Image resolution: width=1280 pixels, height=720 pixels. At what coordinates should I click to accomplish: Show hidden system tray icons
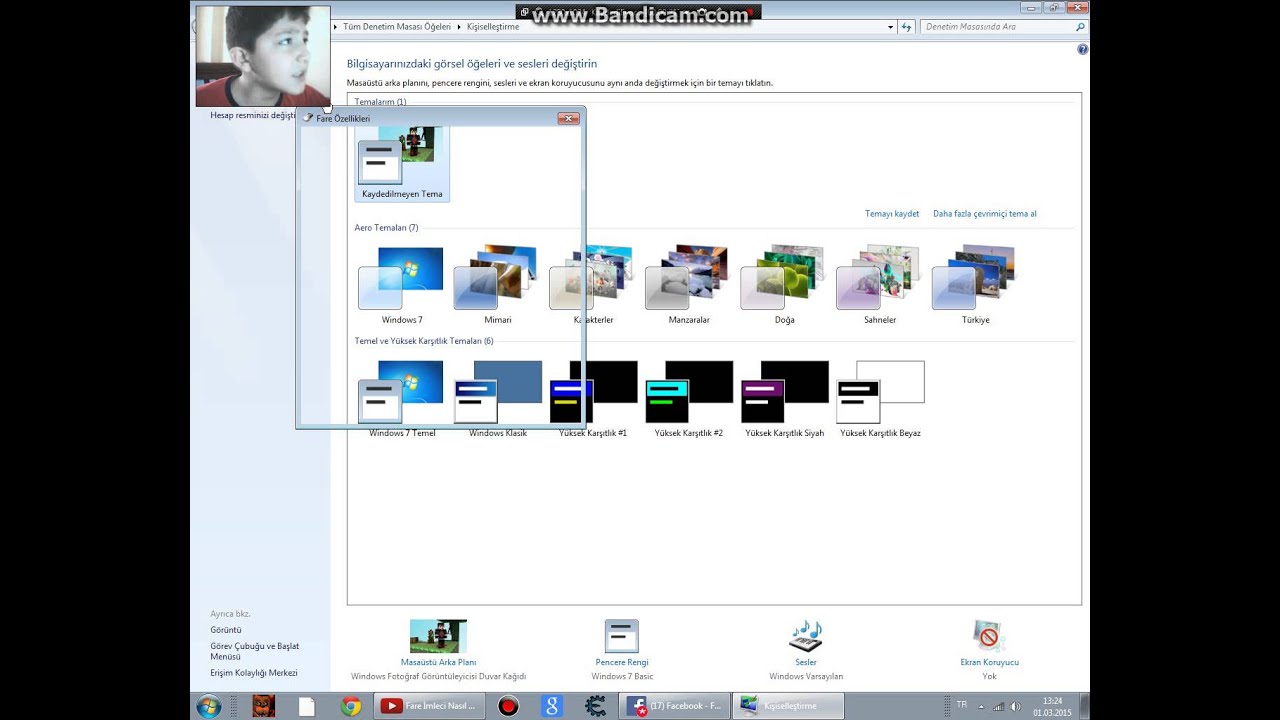pos(981,706)
